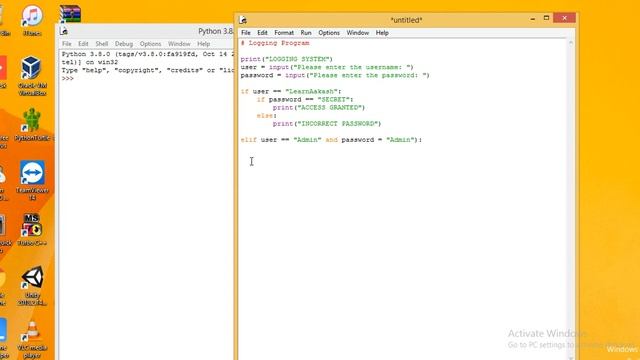Screen dimensions: 640x360
Task: Open VLC media player shortcut
Action: click(32, 339)
